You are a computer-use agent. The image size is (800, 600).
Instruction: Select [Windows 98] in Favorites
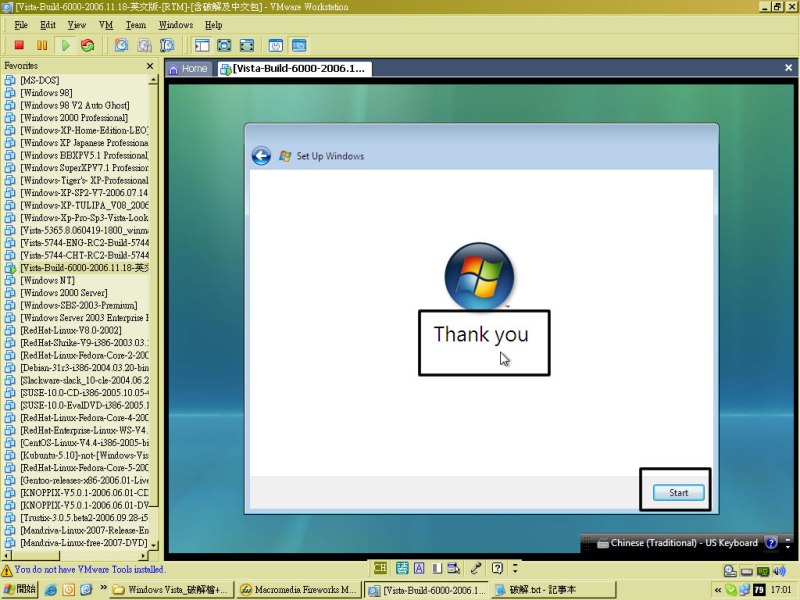[x=46, y=92]
